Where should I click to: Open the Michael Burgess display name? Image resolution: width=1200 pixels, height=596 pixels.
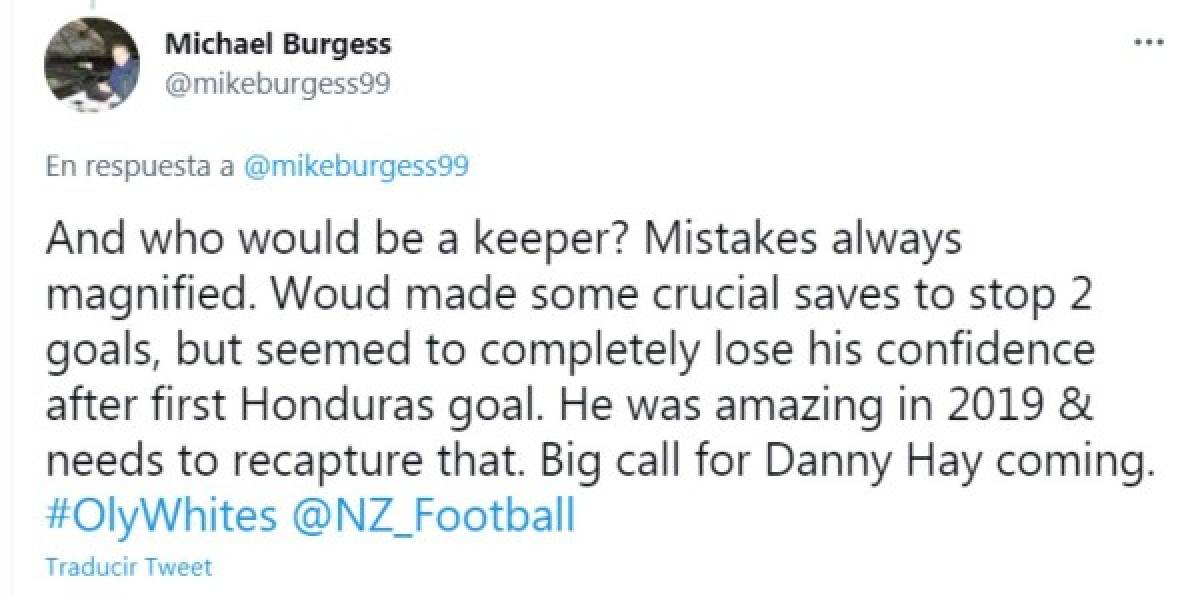coord(277,45)
